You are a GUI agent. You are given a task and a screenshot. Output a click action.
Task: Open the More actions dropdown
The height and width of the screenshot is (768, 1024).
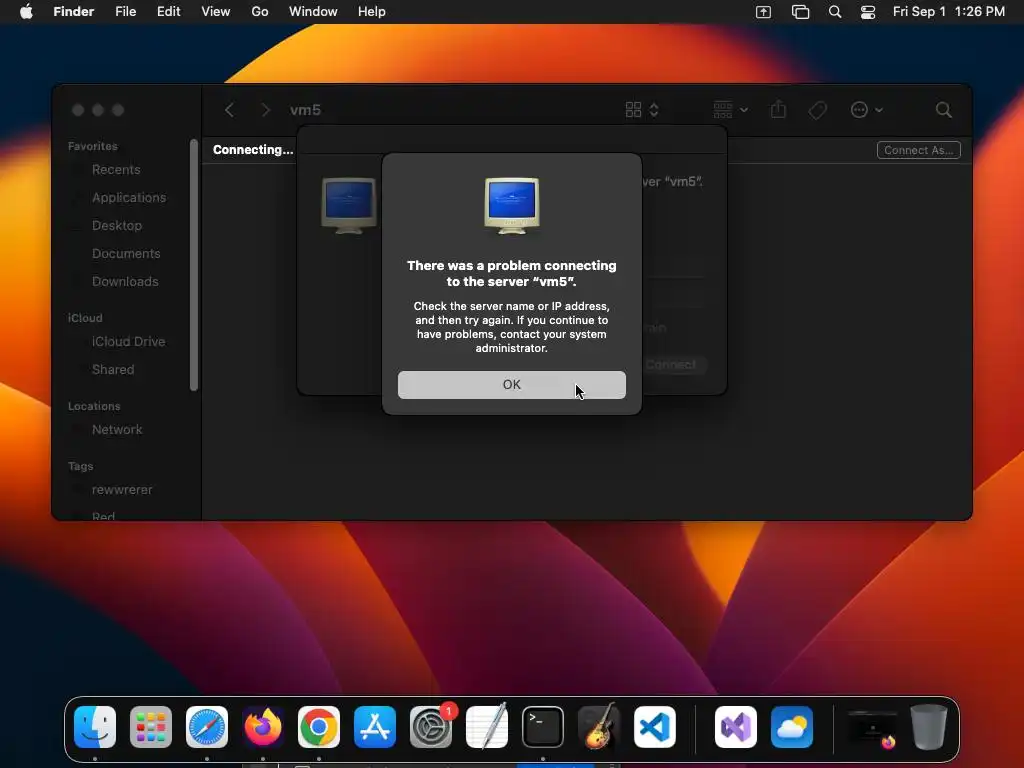[867, 110]
